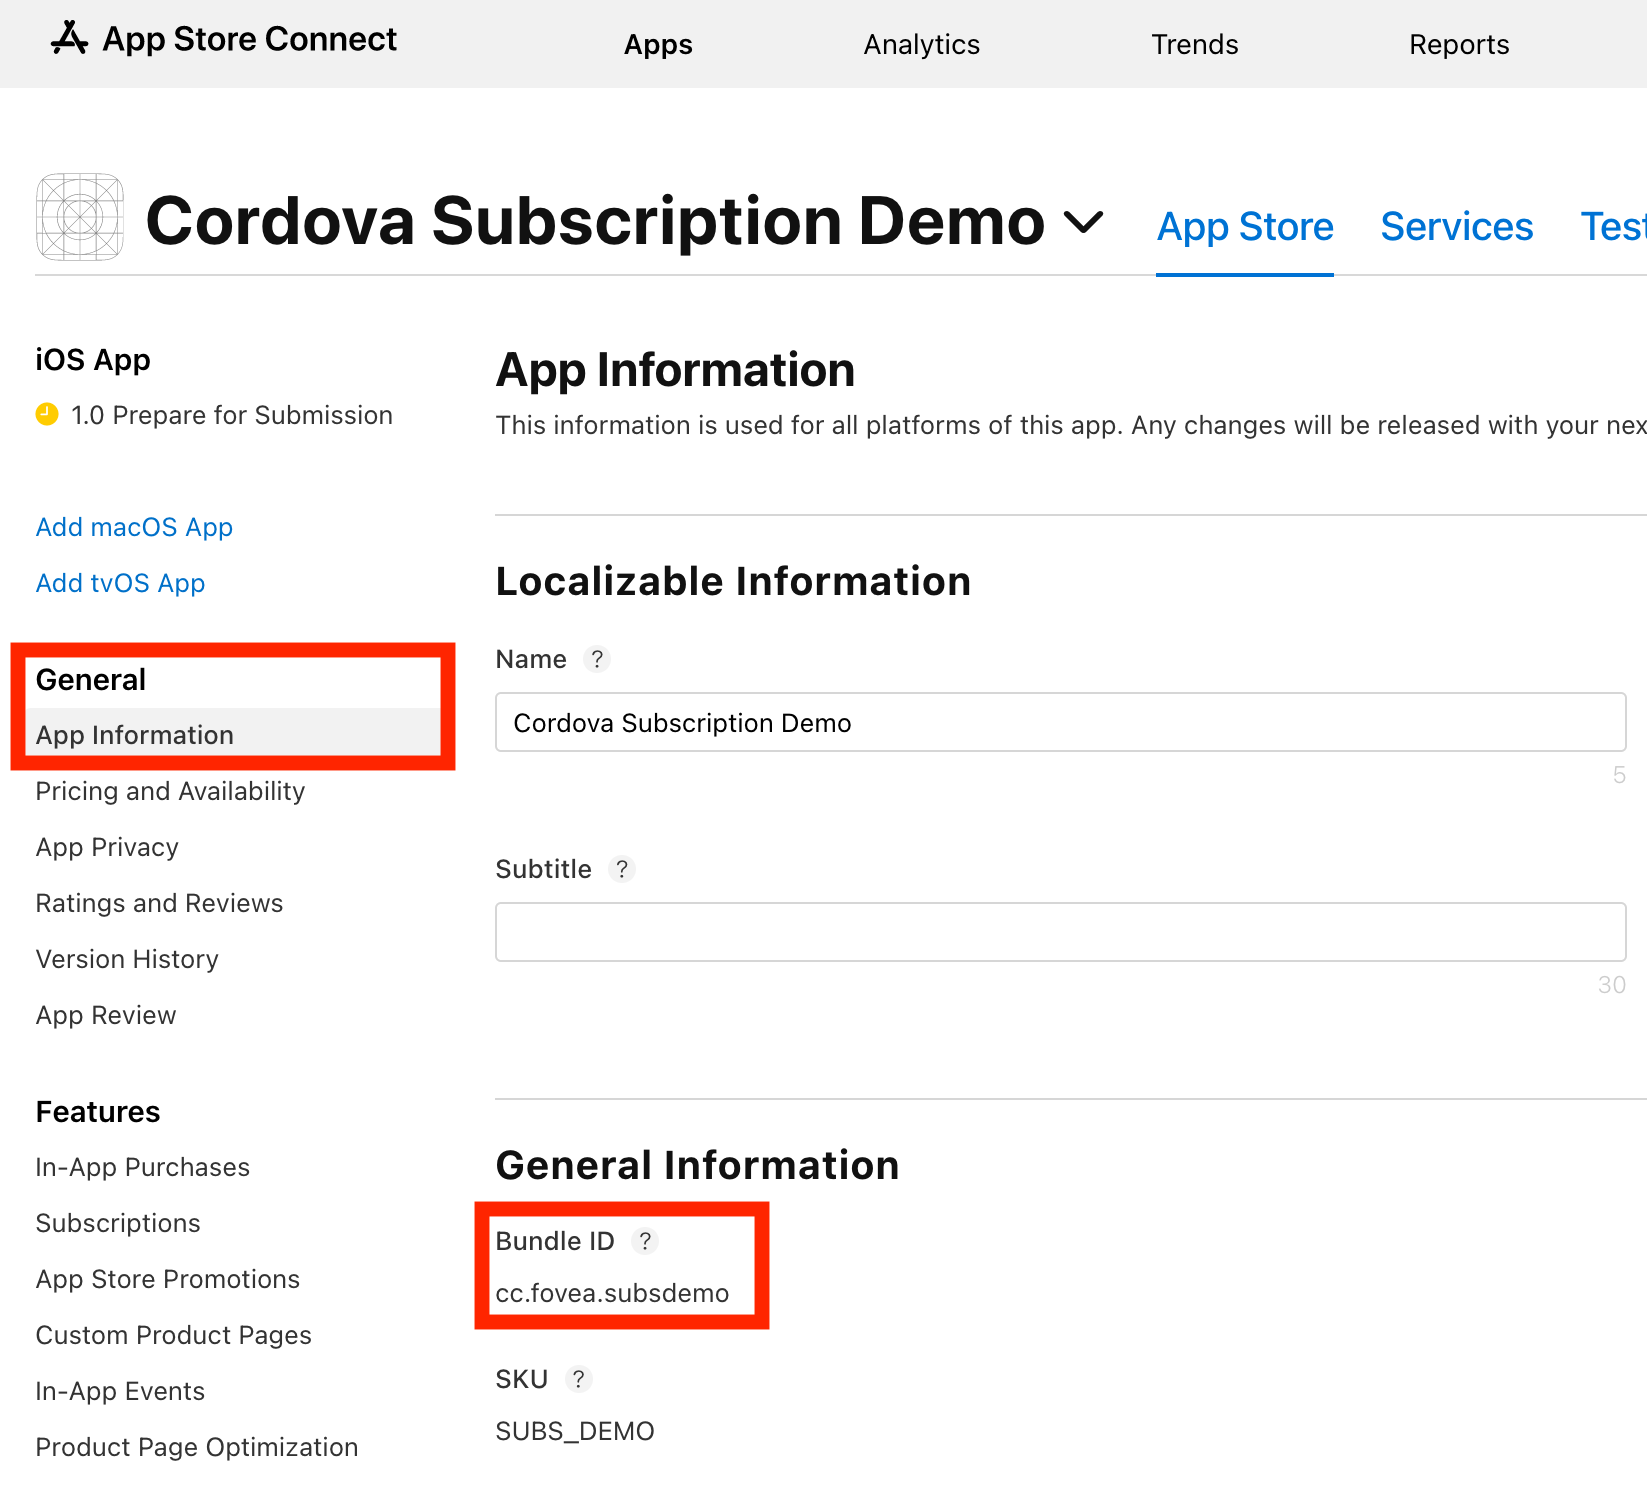Click the cc.fovea.subsdemo Bundle ID value
The image size is (1647, 1493).
(x=612, y=1293)
